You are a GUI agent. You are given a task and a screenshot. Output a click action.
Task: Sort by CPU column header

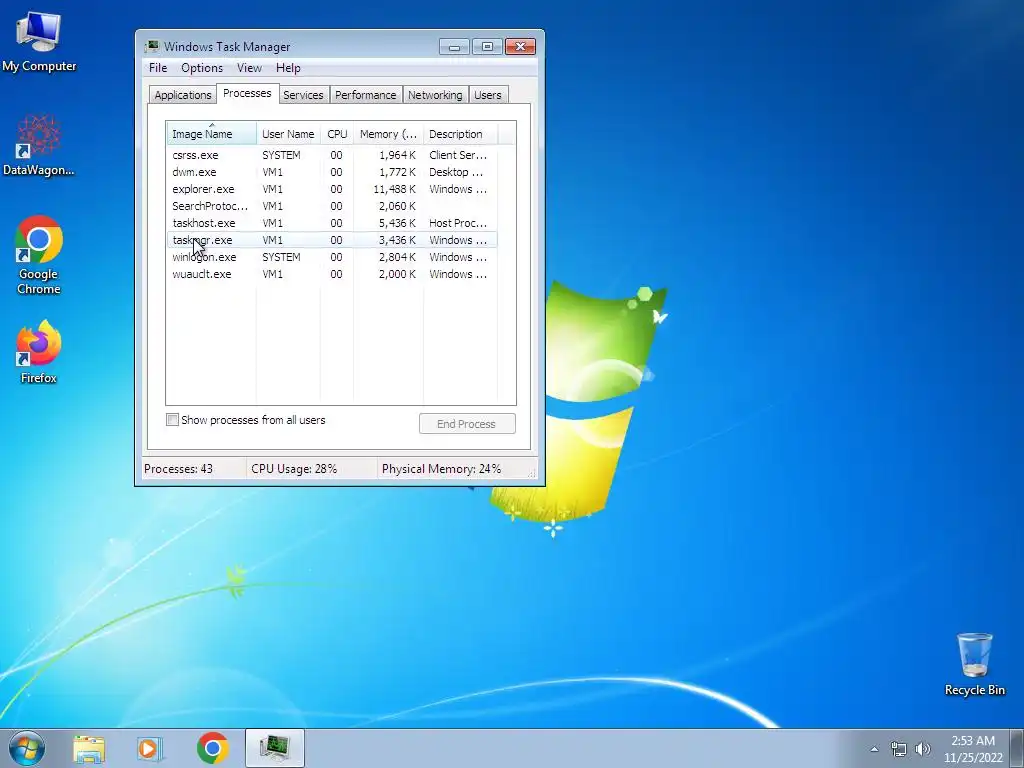coord(337,134)
